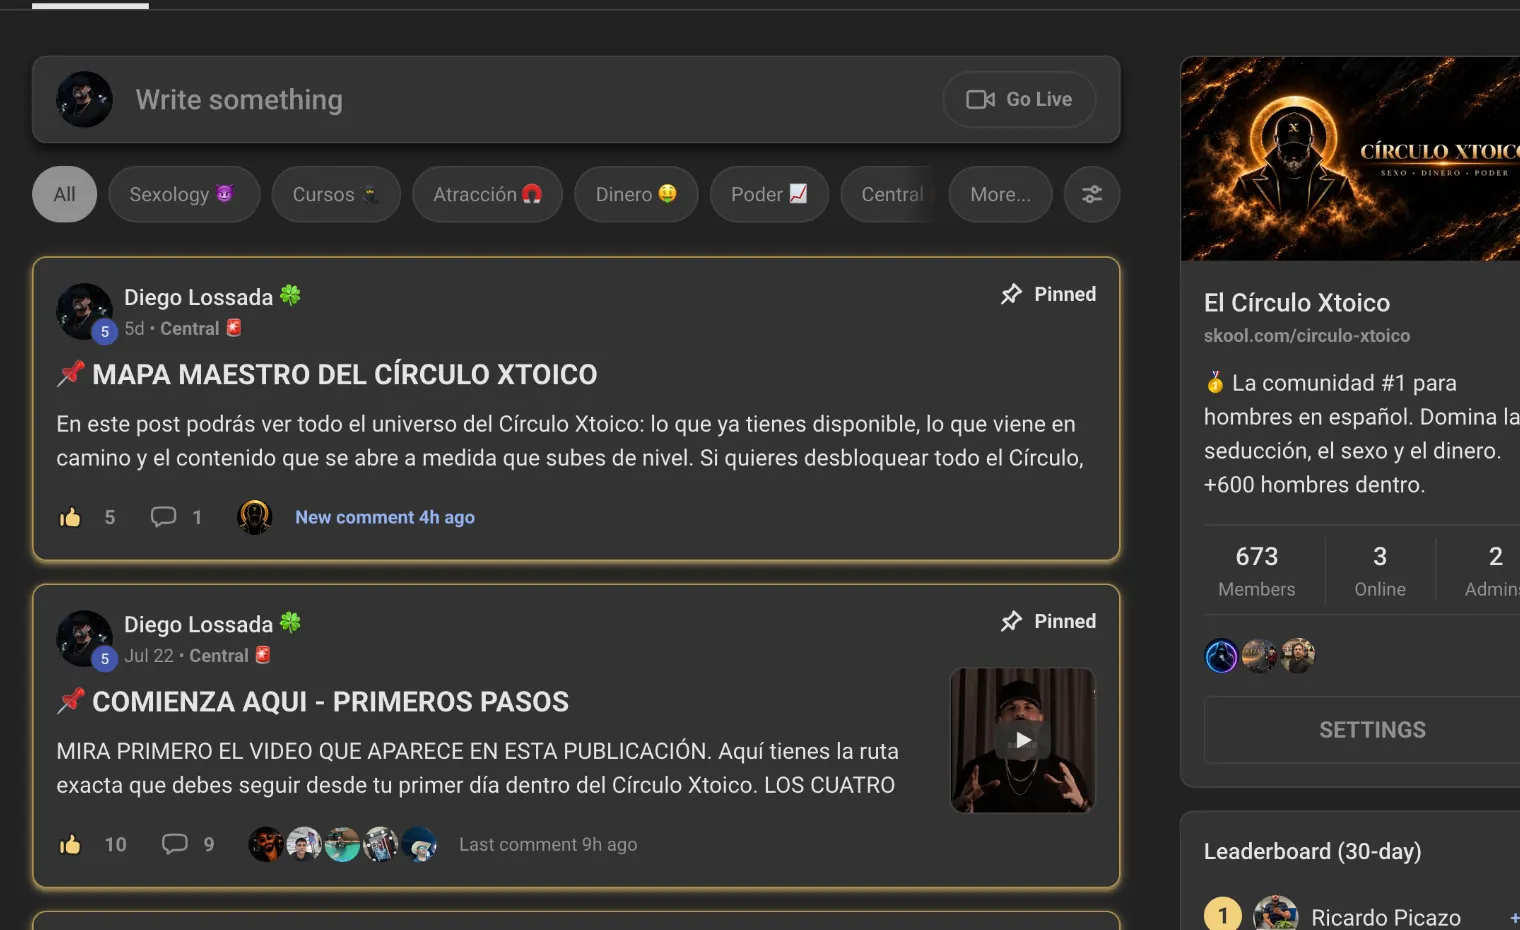The image size is (1520, 930).
Task: Open the feed filter sliders icon
Action: click(x=1092, y=194)
